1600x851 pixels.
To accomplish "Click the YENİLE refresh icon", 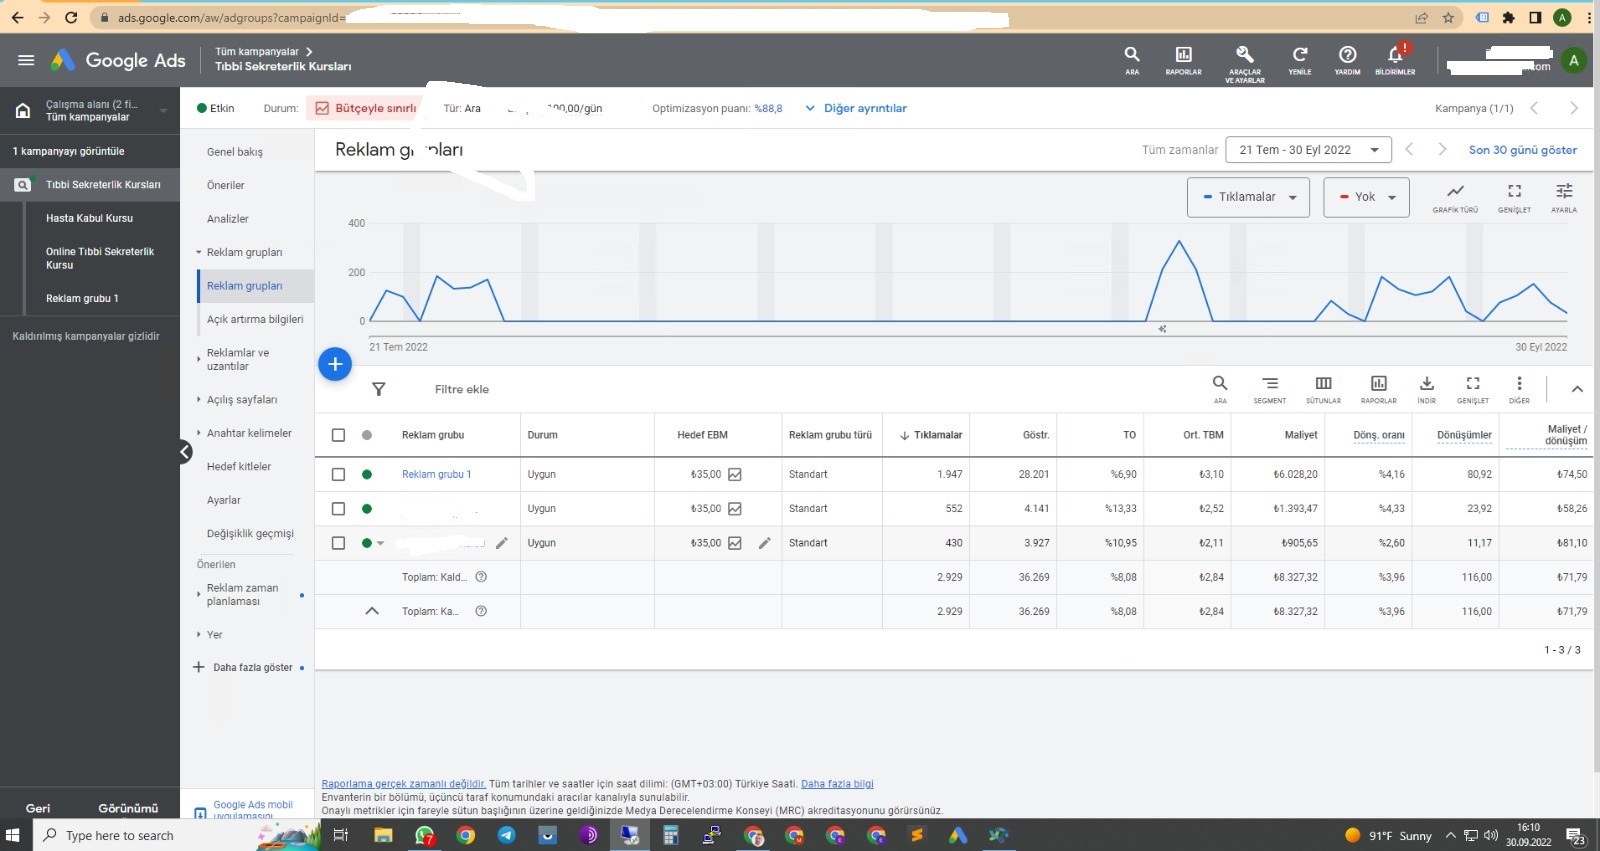I will (x=1300, y=59).
